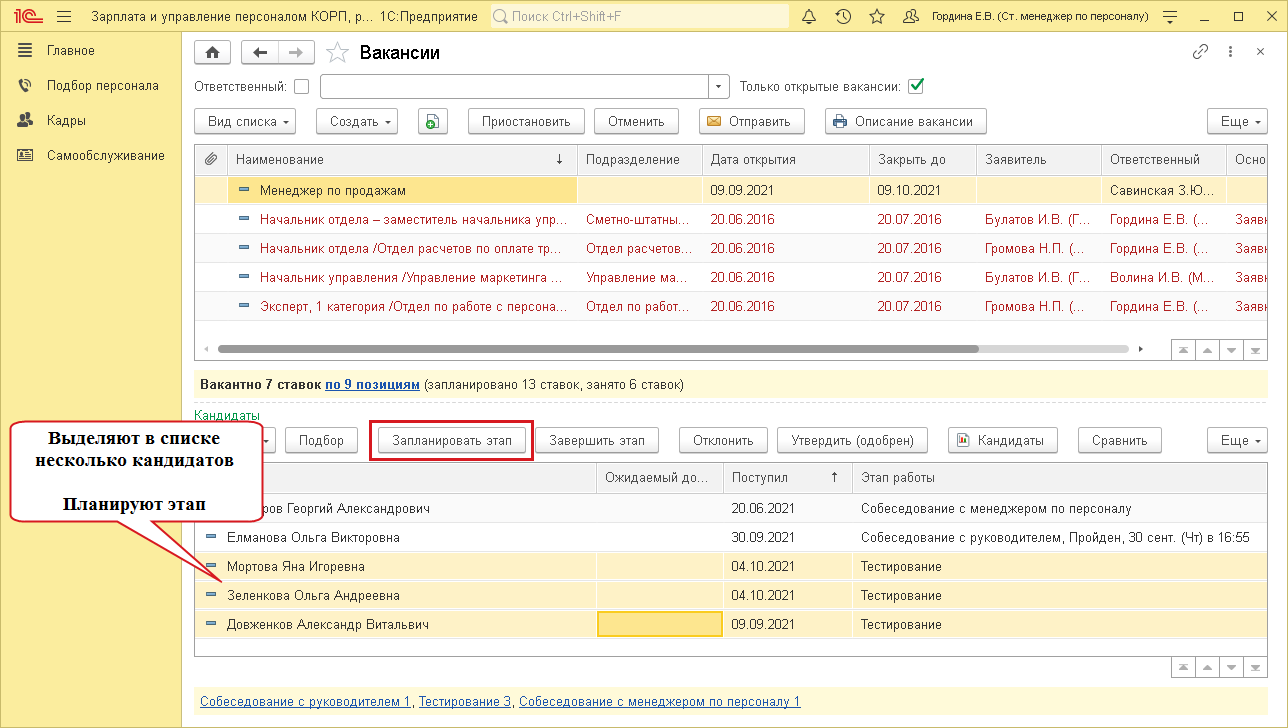The width and height of the screenshot is (1288, 728).
Task: Click the home page button
Action: [212, 53]
